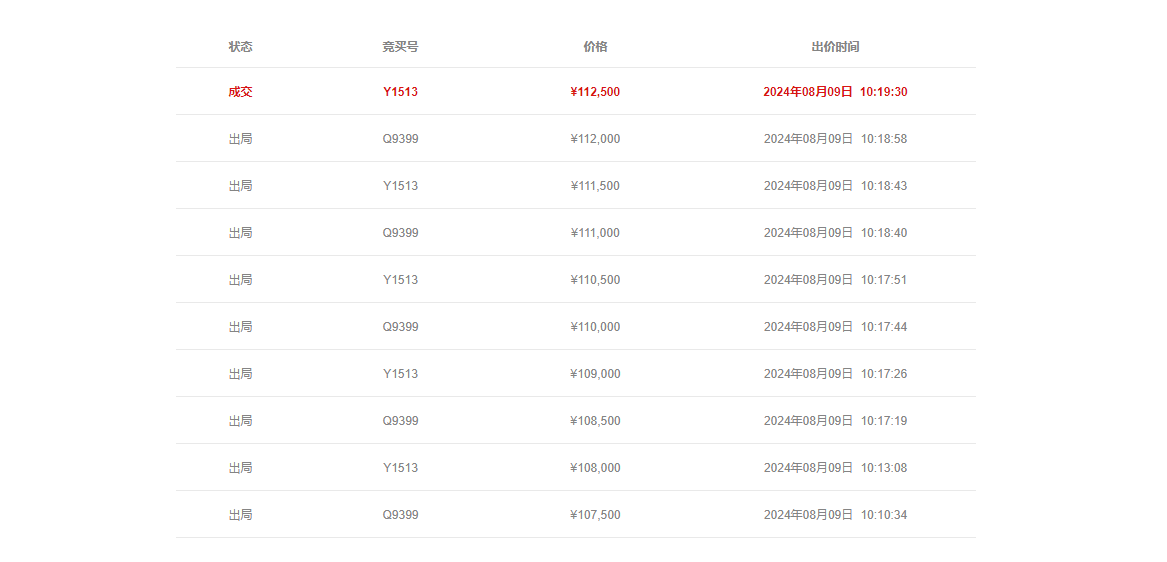Click the ¥107,500 bid price
Viewport: 1167px width, 562px height.
[595, 514]
